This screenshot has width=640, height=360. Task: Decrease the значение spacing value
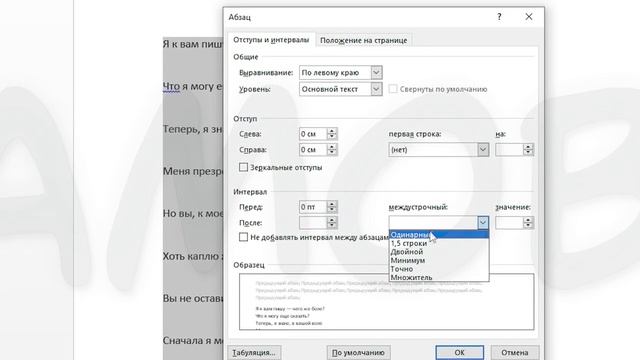point(528,226)
